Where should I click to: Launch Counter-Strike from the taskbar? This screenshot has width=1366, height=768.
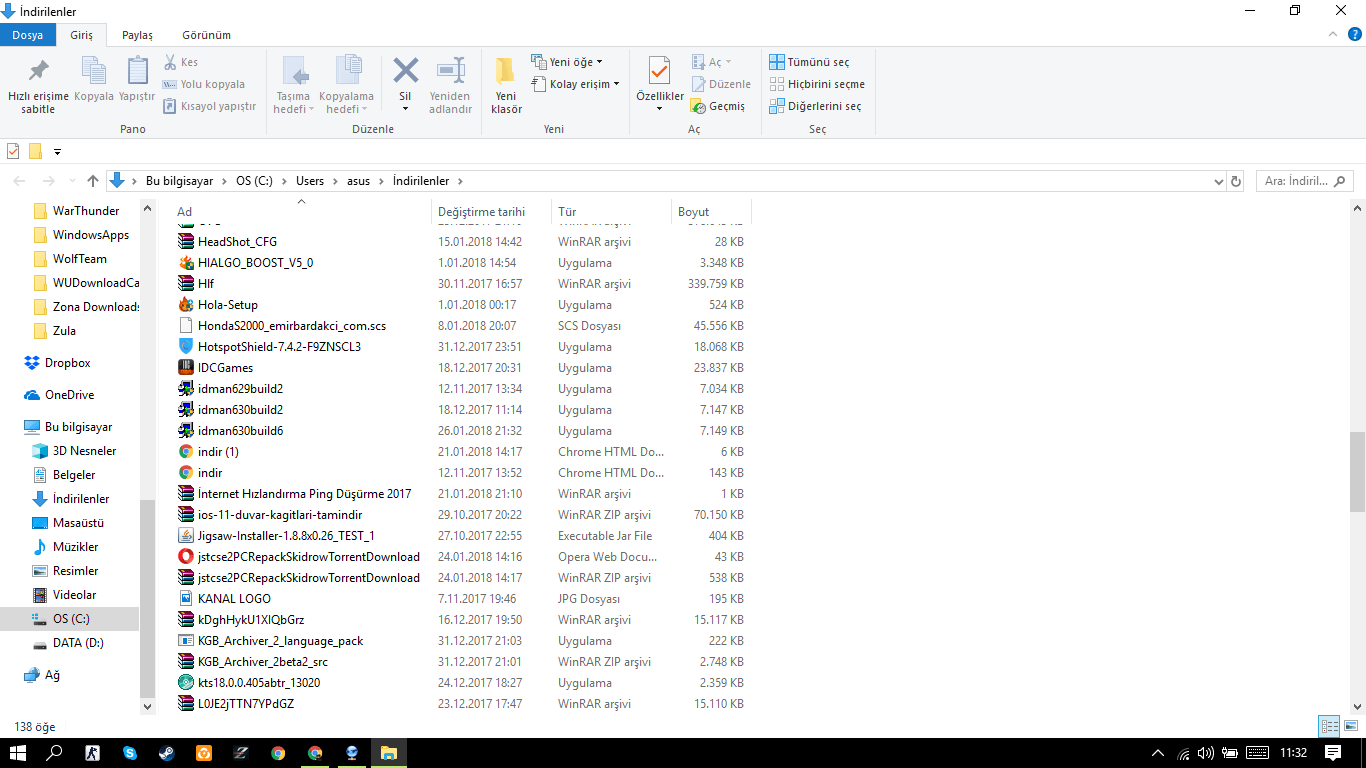92,753
